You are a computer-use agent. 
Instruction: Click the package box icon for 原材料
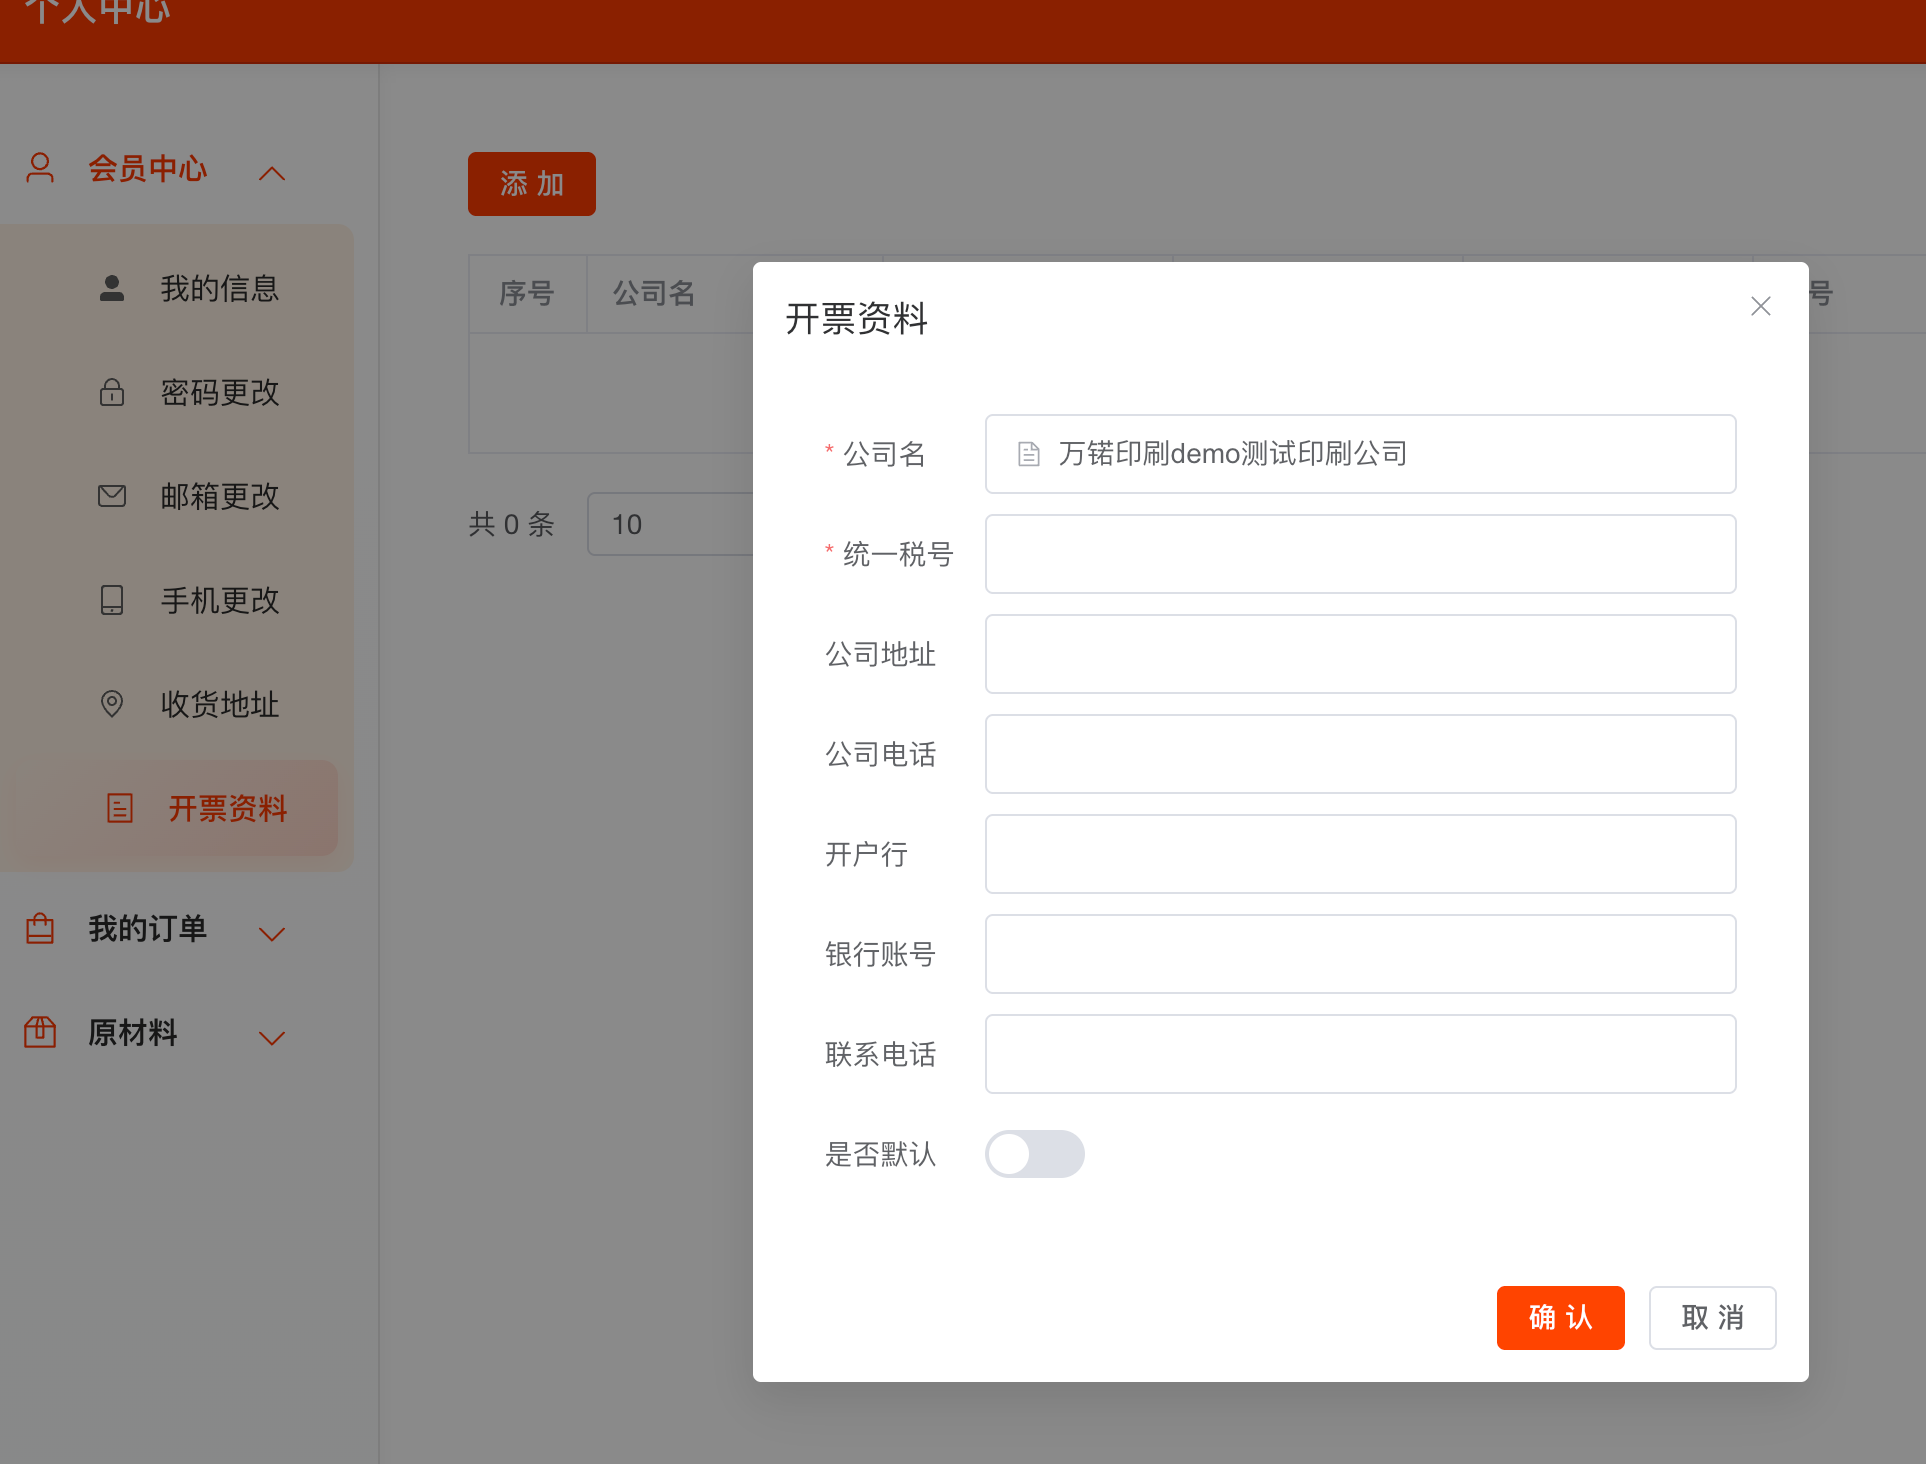point(40,1032)
